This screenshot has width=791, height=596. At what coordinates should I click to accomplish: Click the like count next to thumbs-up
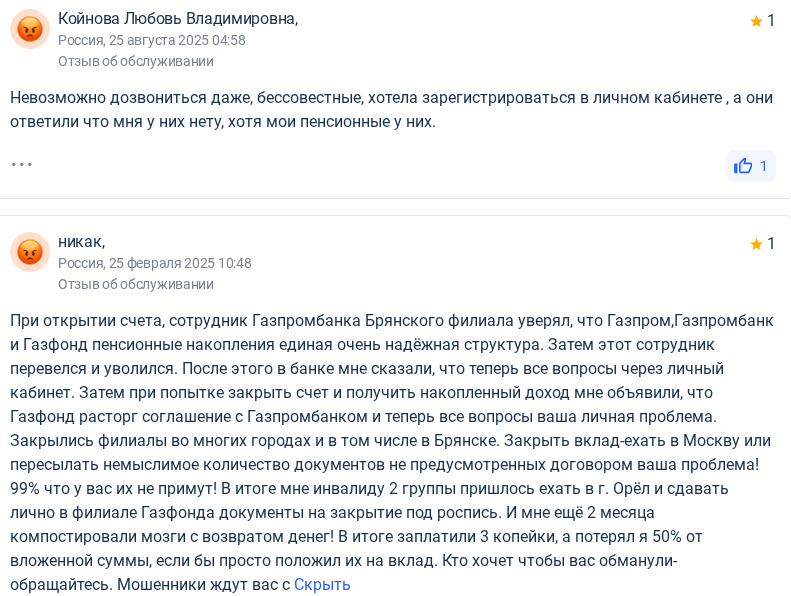click(764, 166)
